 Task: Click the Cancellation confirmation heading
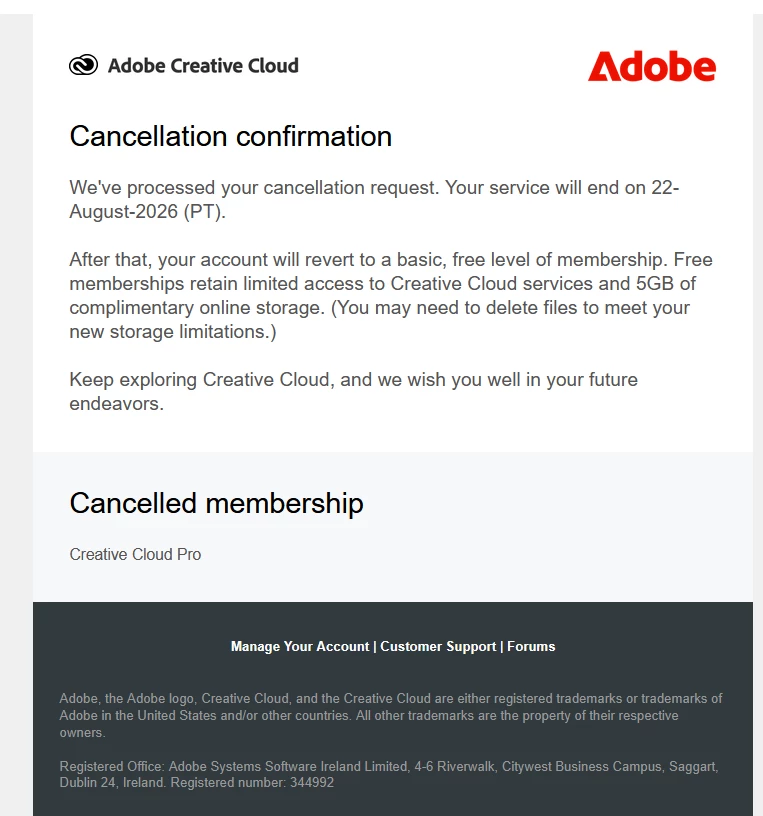point(231,136)
